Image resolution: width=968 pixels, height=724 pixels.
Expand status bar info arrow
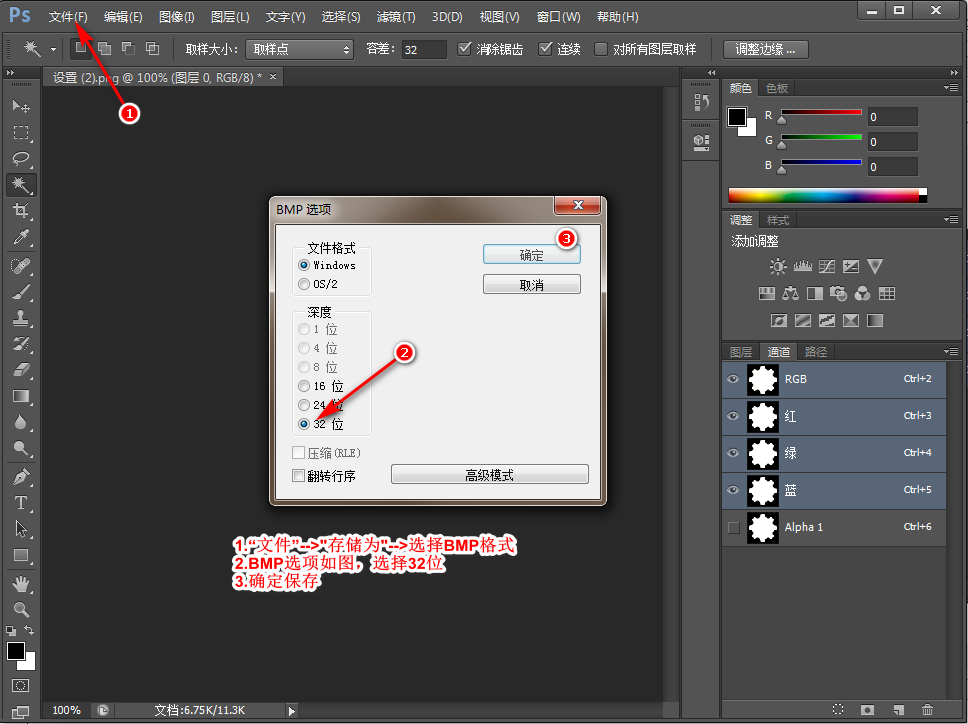(x=291, y=710)
